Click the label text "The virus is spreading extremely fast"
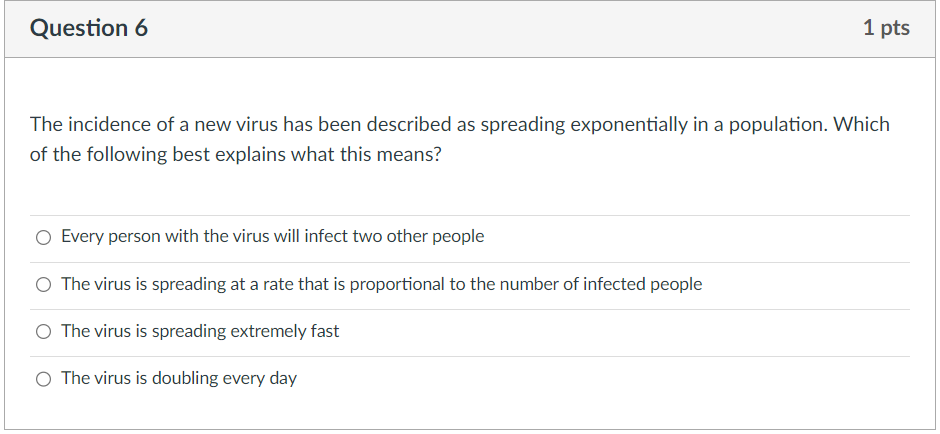 [x=200, y=331]
